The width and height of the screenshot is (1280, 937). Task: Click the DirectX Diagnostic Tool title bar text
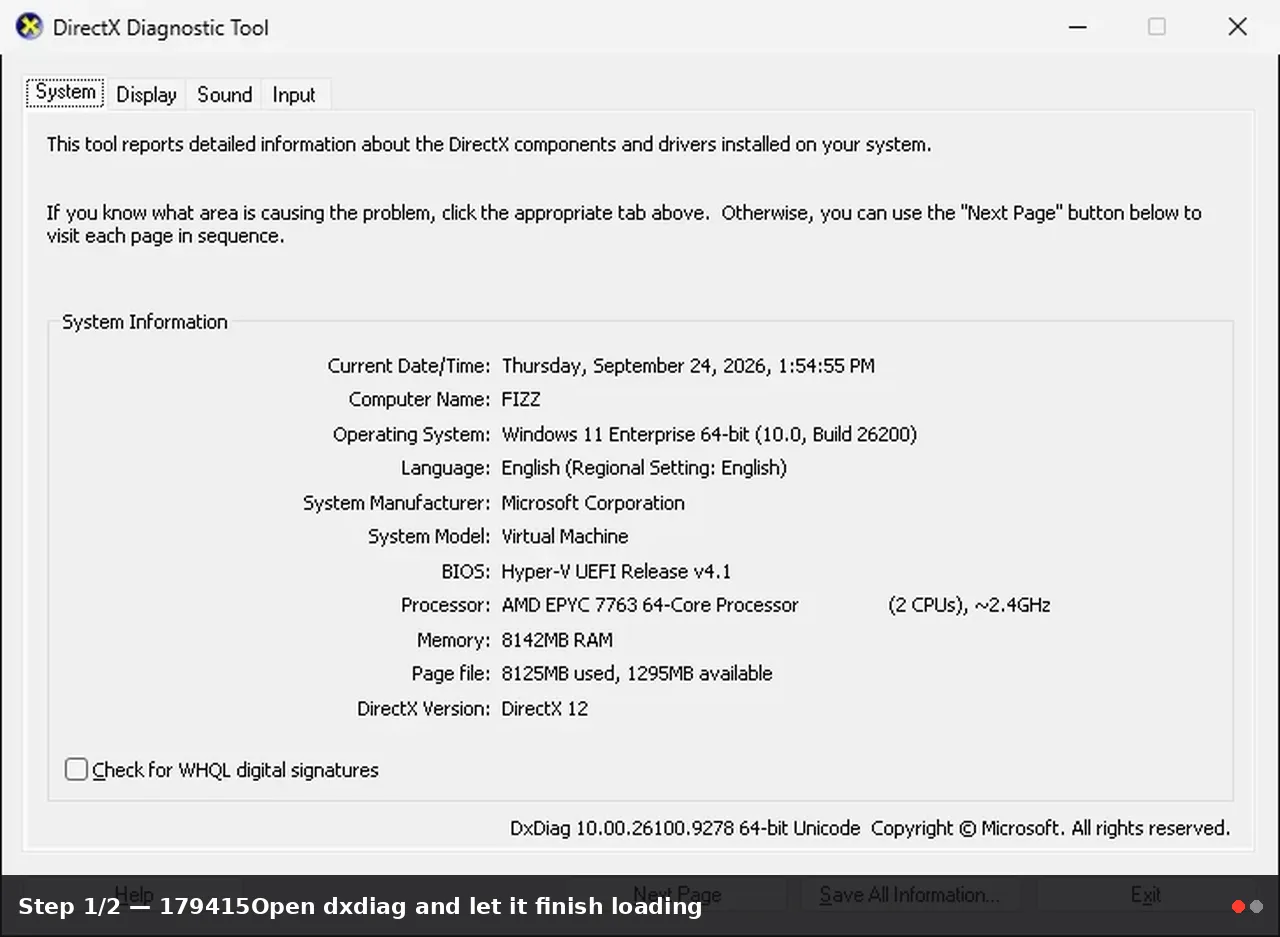161,28
